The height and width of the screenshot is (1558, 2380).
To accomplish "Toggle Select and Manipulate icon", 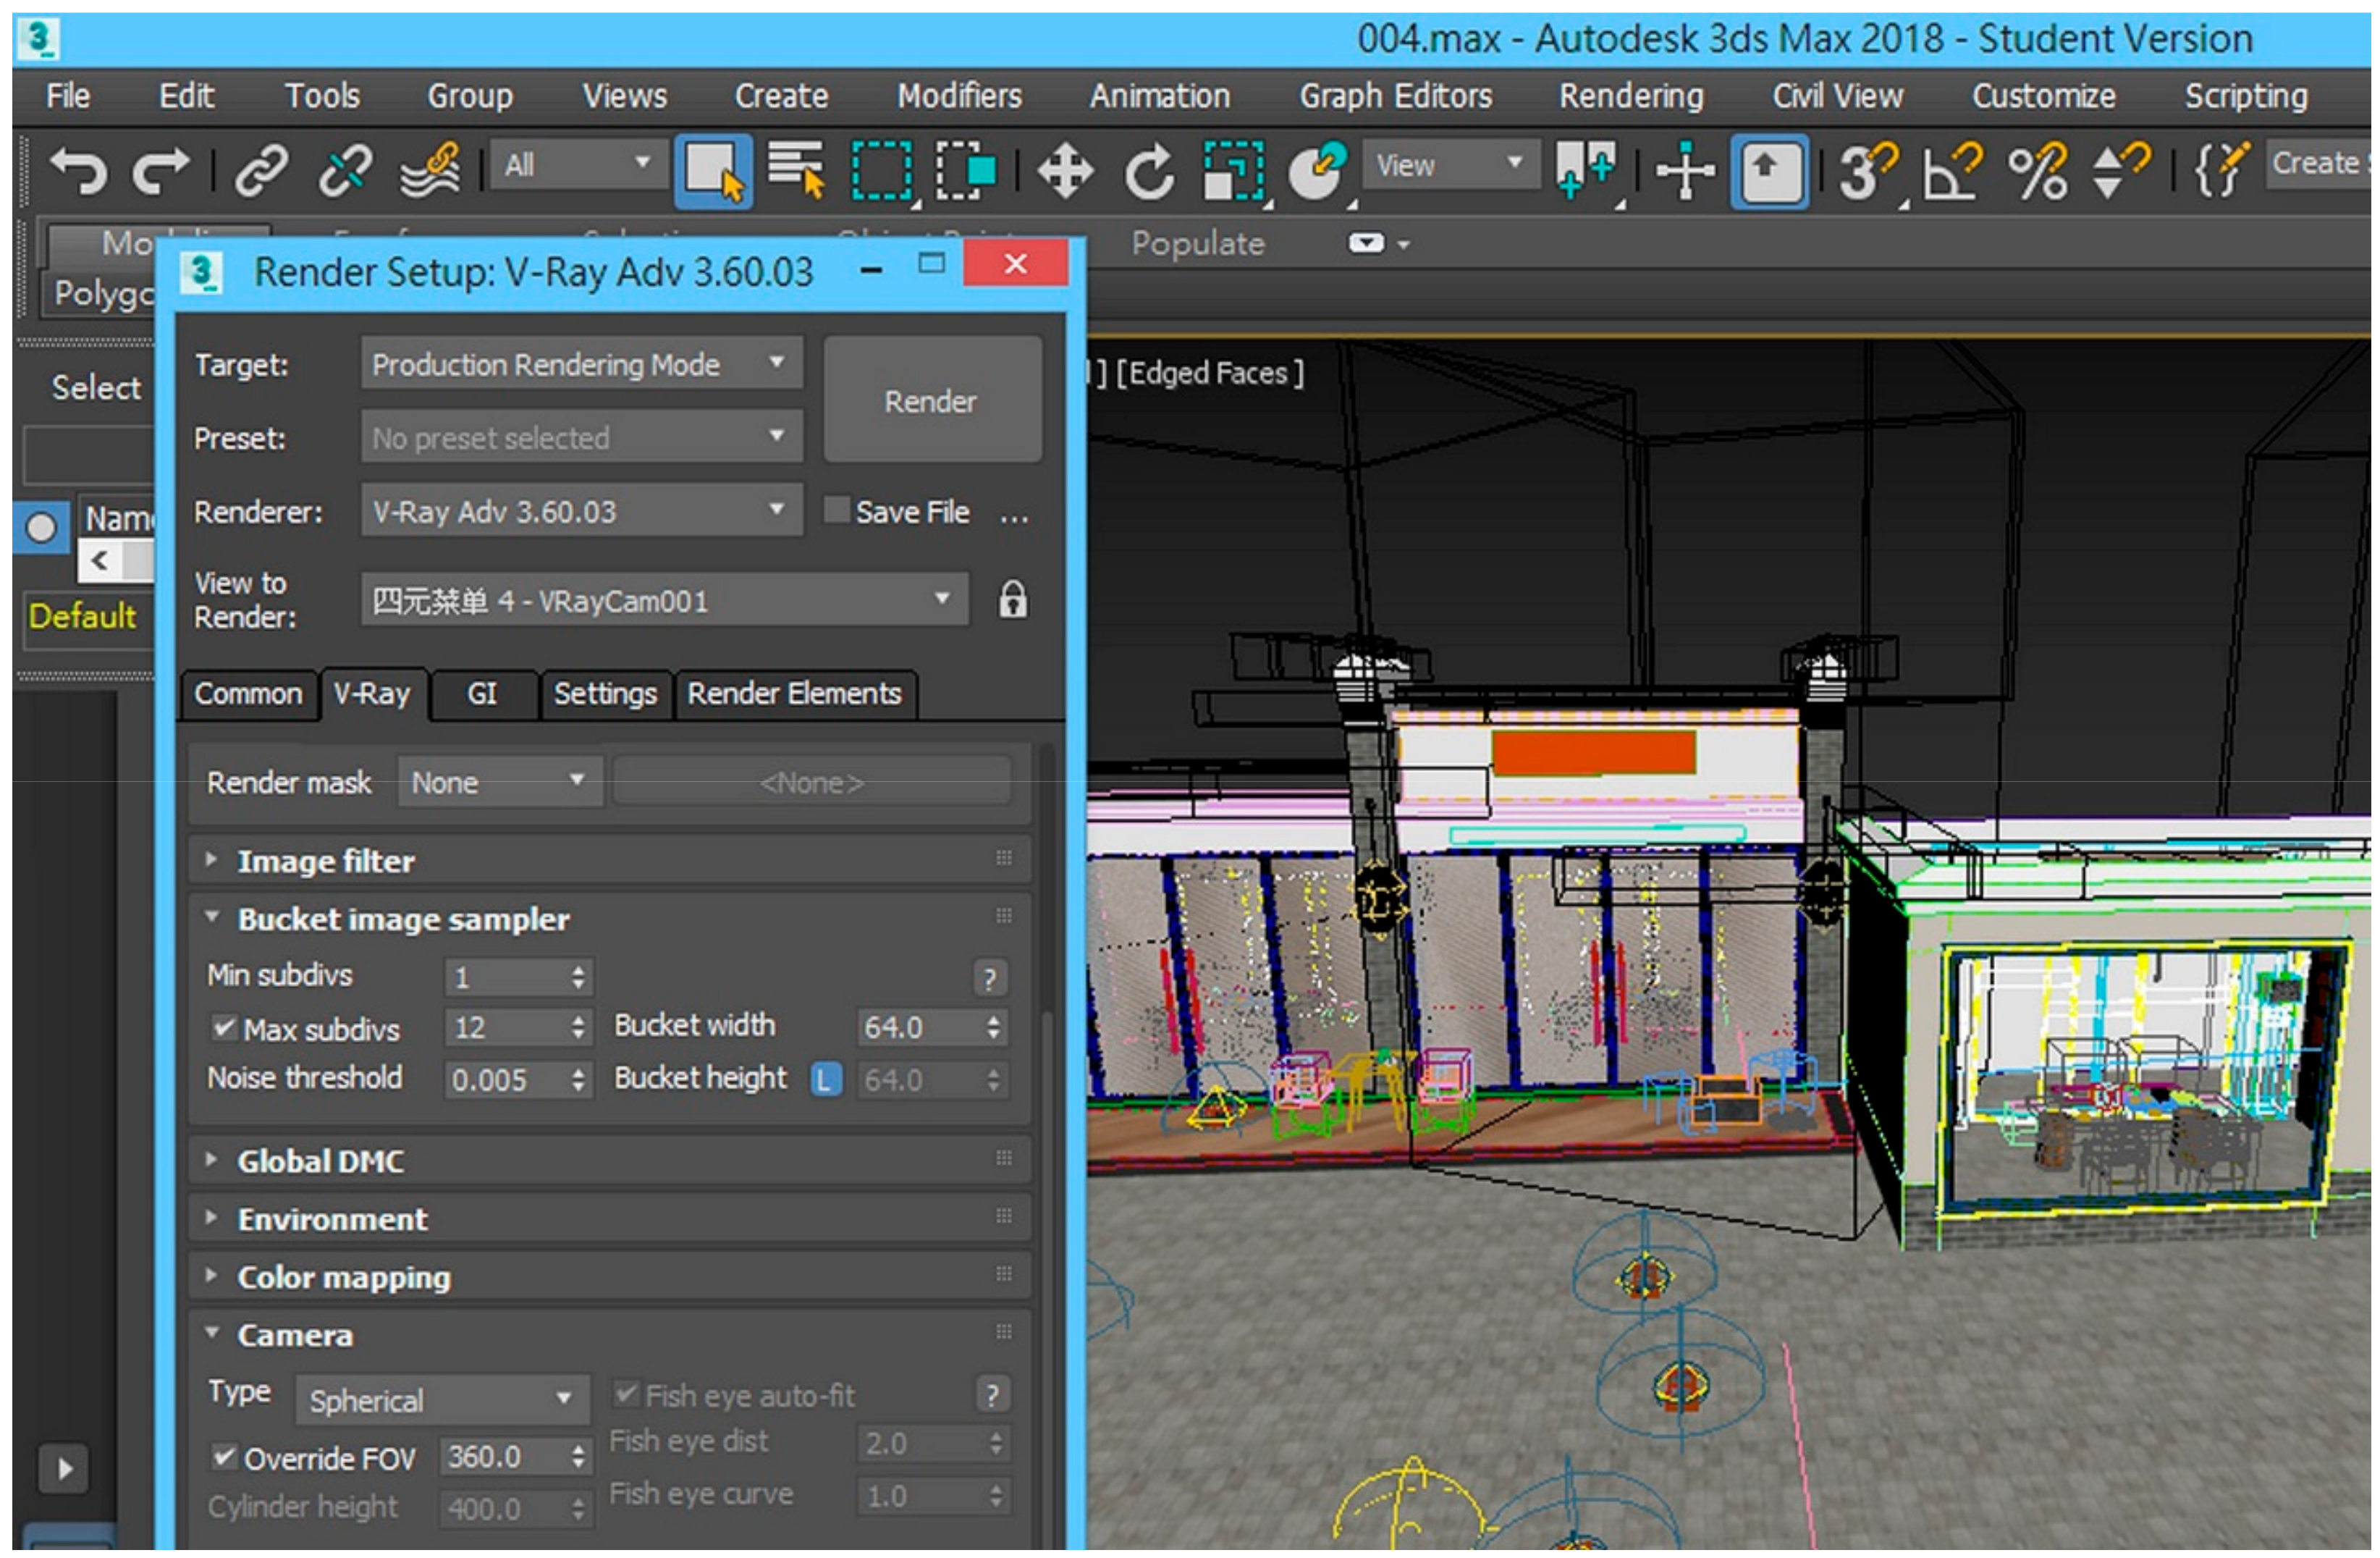I will click(1685, 170).
